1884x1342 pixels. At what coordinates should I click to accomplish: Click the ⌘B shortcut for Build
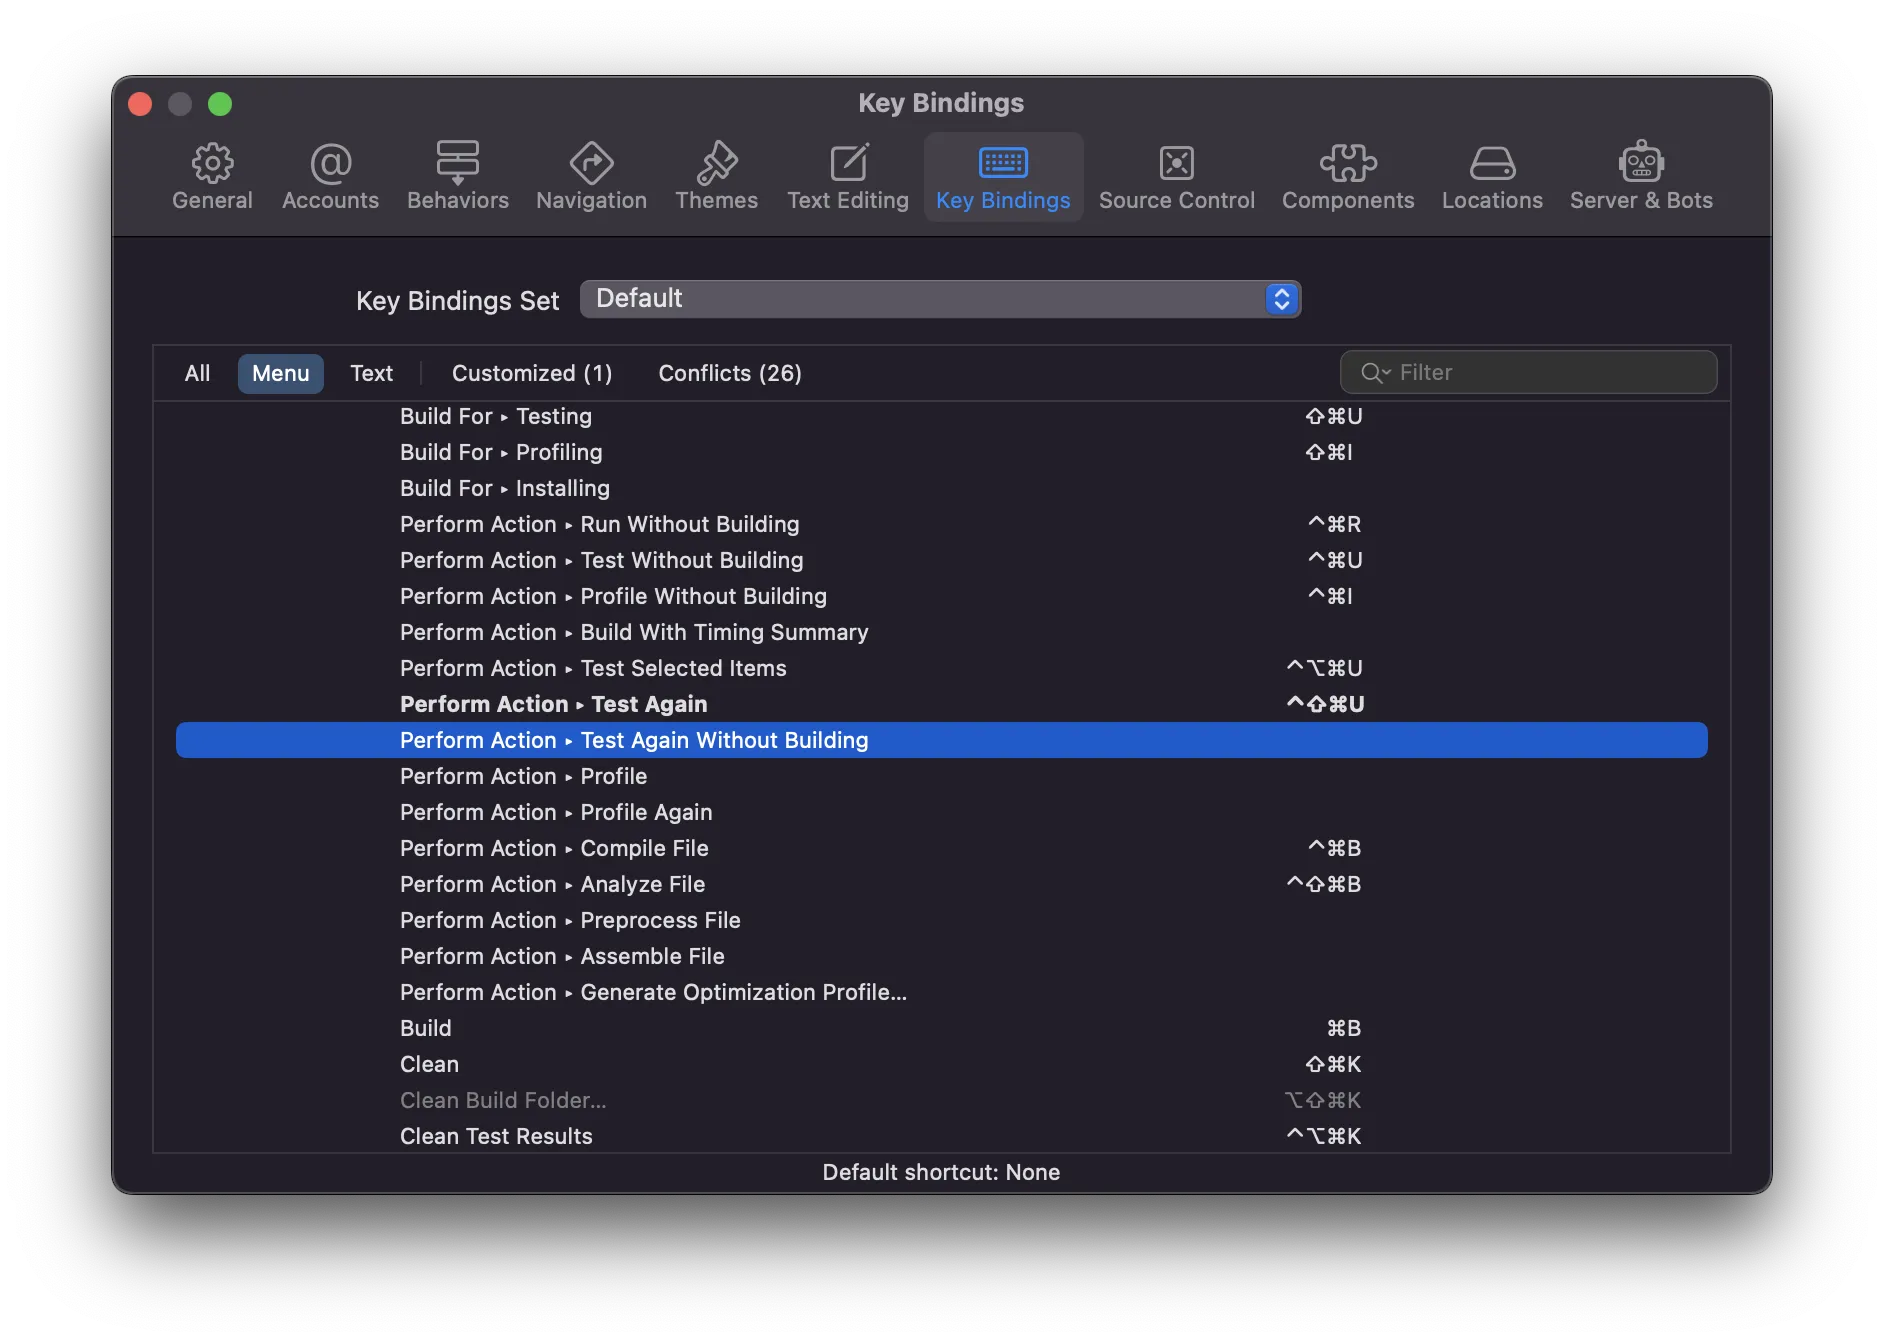[1344, 1028]
